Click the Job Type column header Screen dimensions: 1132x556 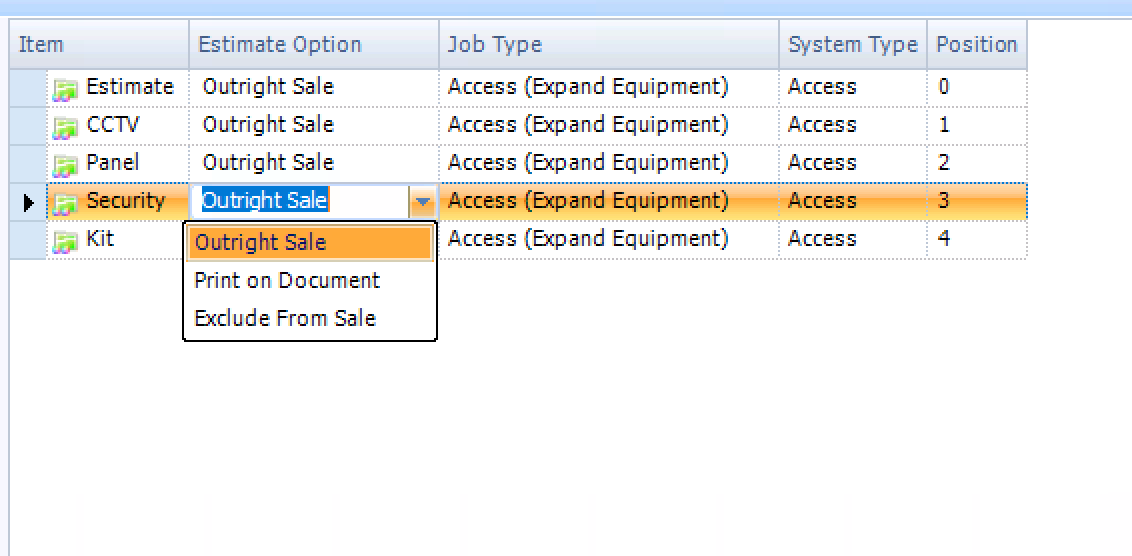[x=609, y=45]
